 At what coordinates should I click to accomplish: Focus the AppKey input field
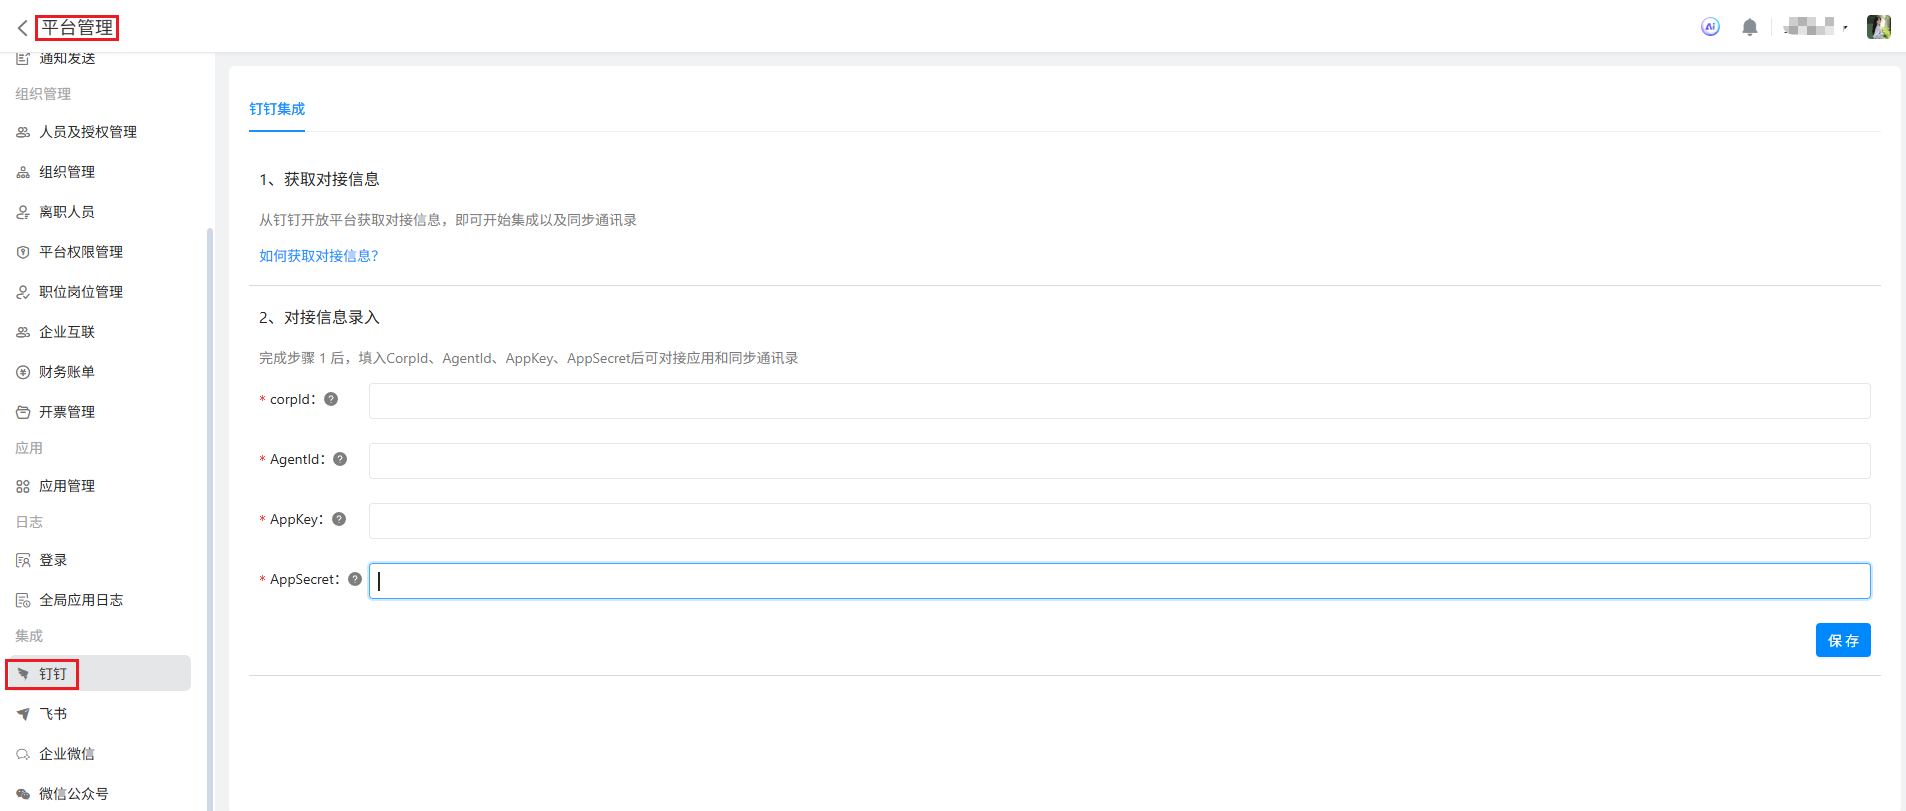[x=1118, y=521]
